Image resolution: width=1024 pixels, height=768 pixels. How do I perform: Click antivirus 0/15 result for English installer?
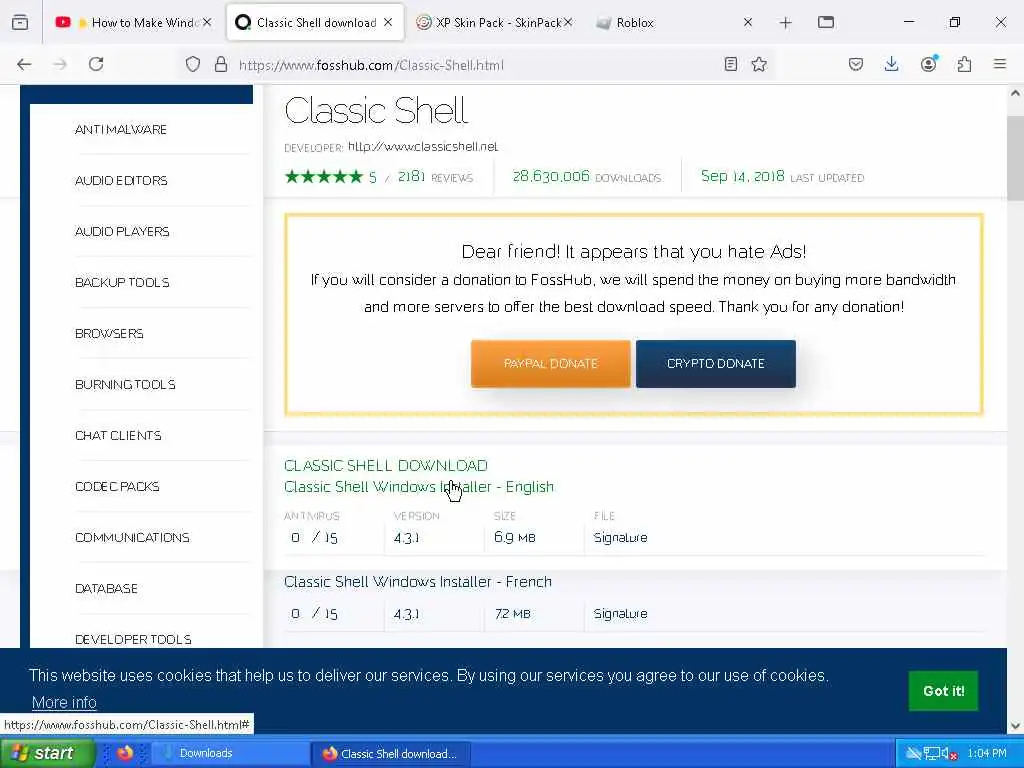coord(314,537)
